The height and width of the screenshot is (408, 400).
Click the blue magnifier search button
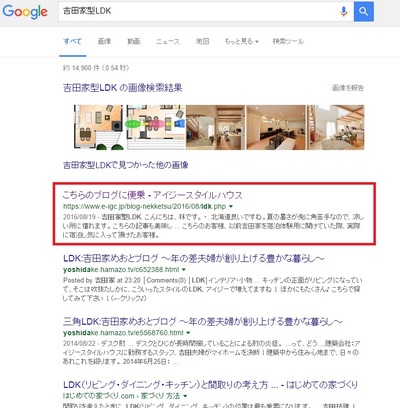tap(363, 12)
